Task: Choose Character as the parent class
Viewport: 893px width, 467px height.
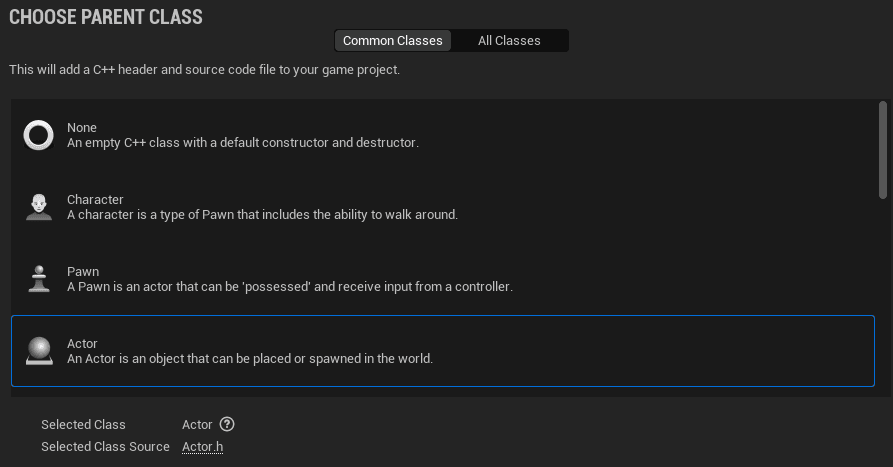Action: pyautogui.click(x=95, y=200)
